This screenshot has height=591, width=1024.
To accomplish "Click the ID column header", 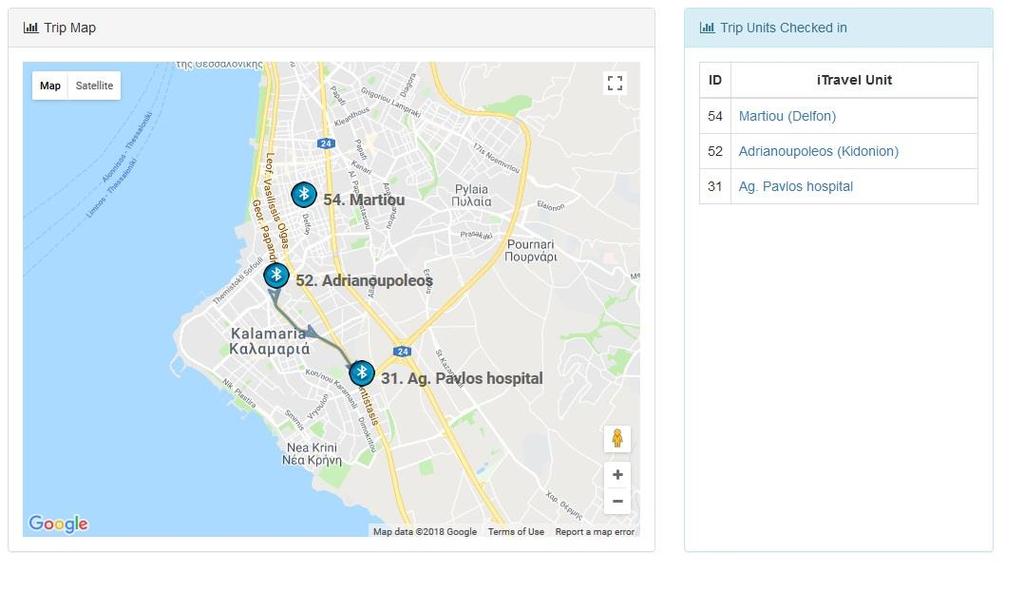I will 715,80.
